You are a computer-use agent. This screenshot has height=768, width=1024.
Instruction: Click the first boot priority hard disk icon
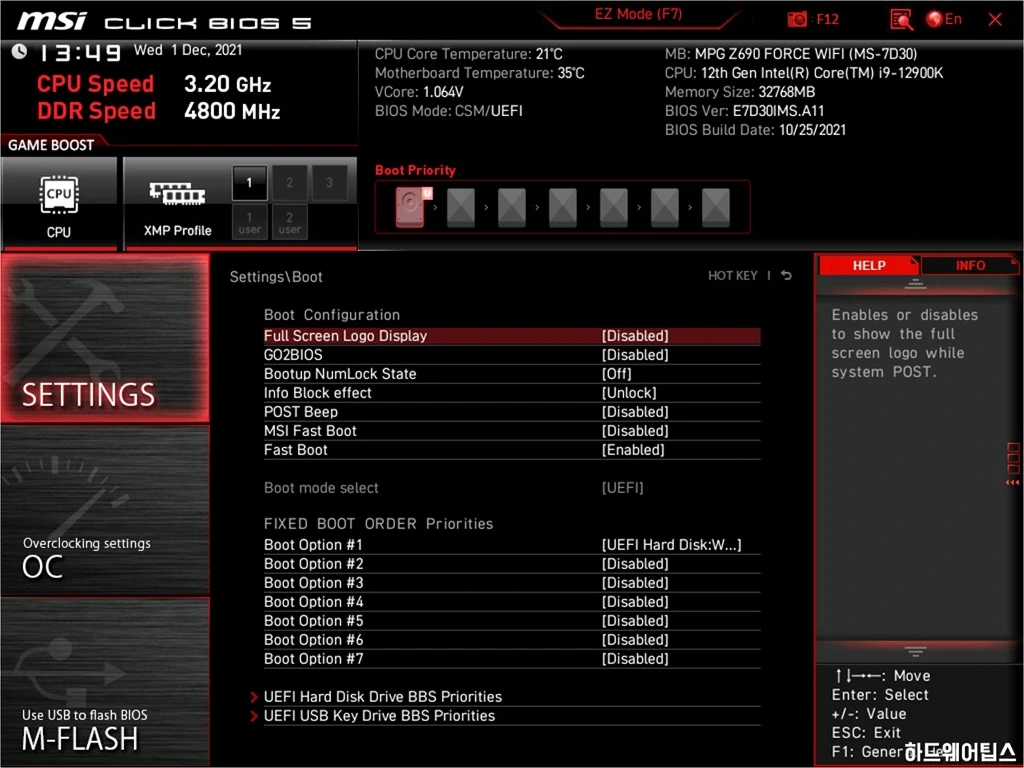coord(410,207)
